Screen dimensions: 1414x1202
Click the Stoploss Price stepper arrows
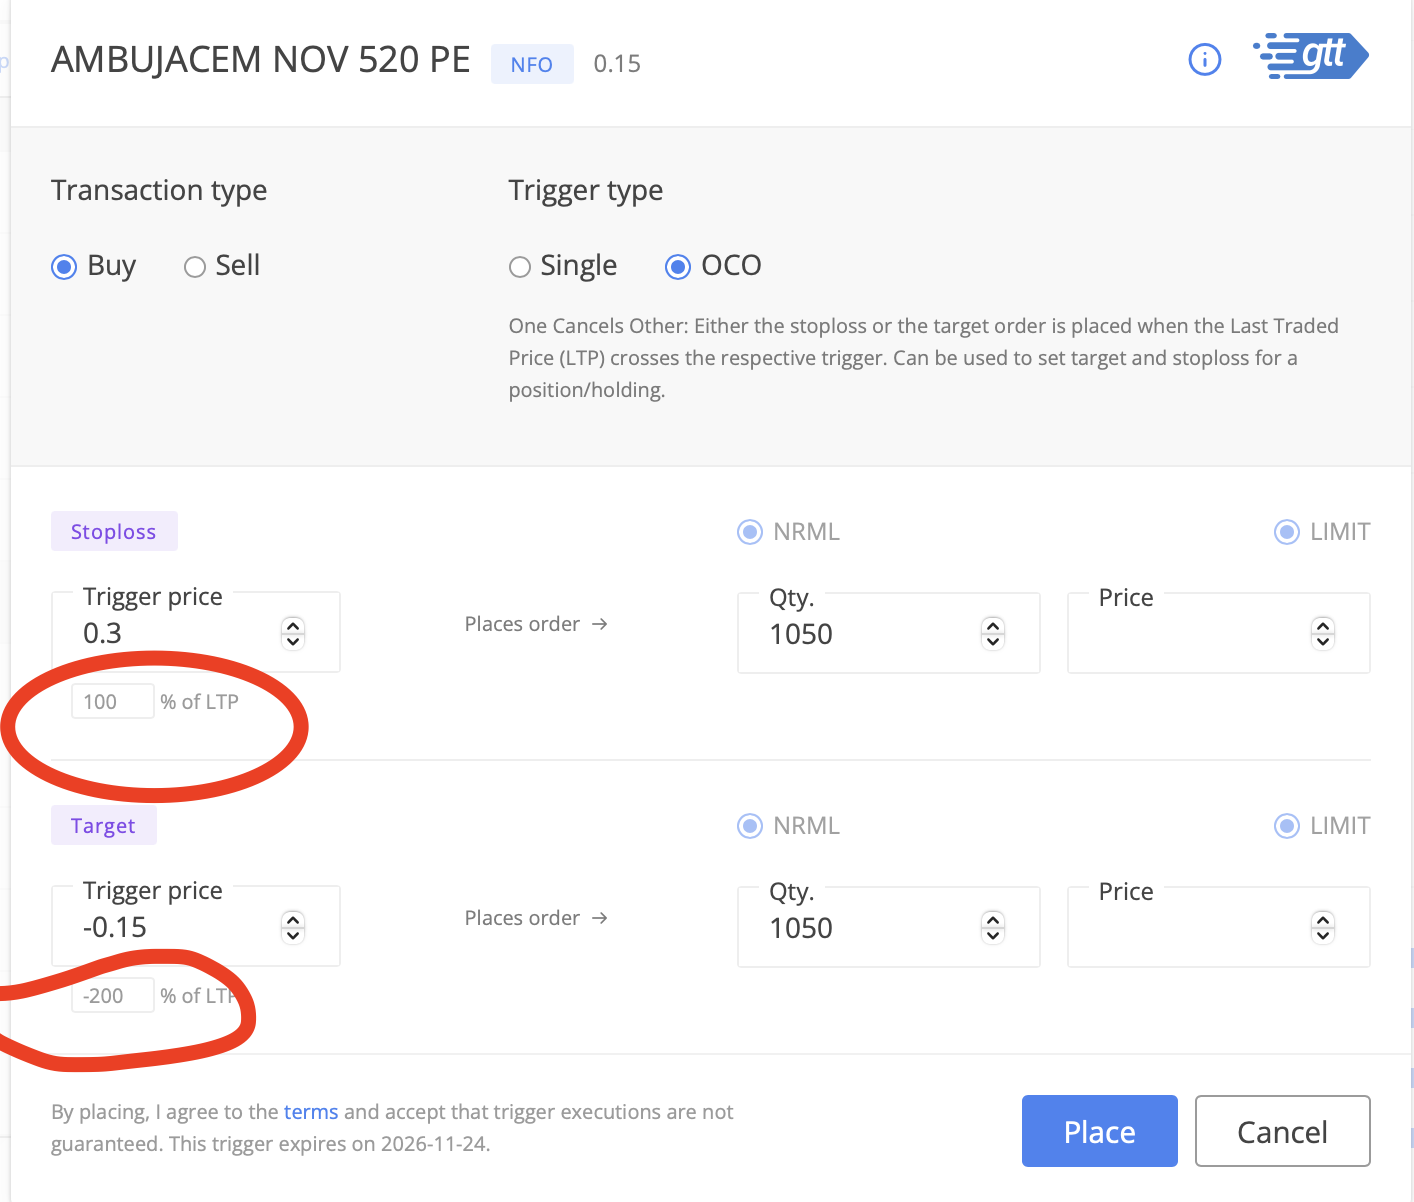(x=1323, y=633)
